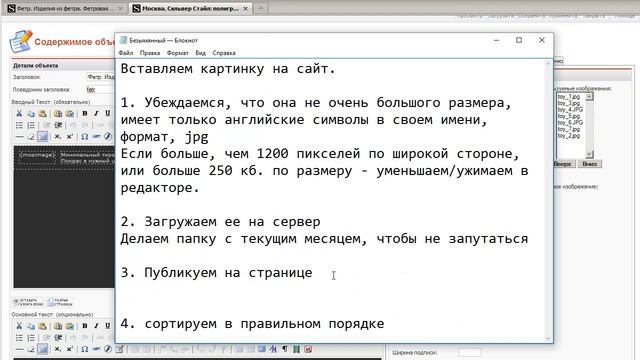Insert bullet list in intro text editor
The image size is (640, 360).
(x=19, y=125)
